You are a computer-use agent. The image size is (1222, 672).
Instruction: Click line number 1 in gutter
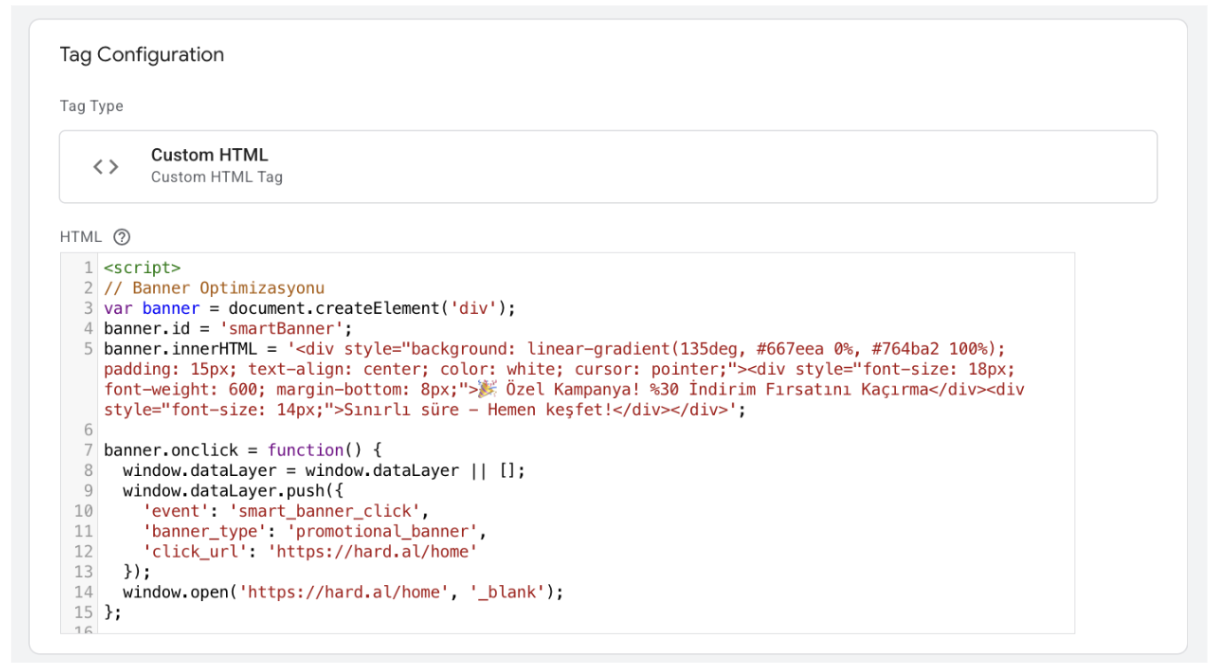click(89, 267)
